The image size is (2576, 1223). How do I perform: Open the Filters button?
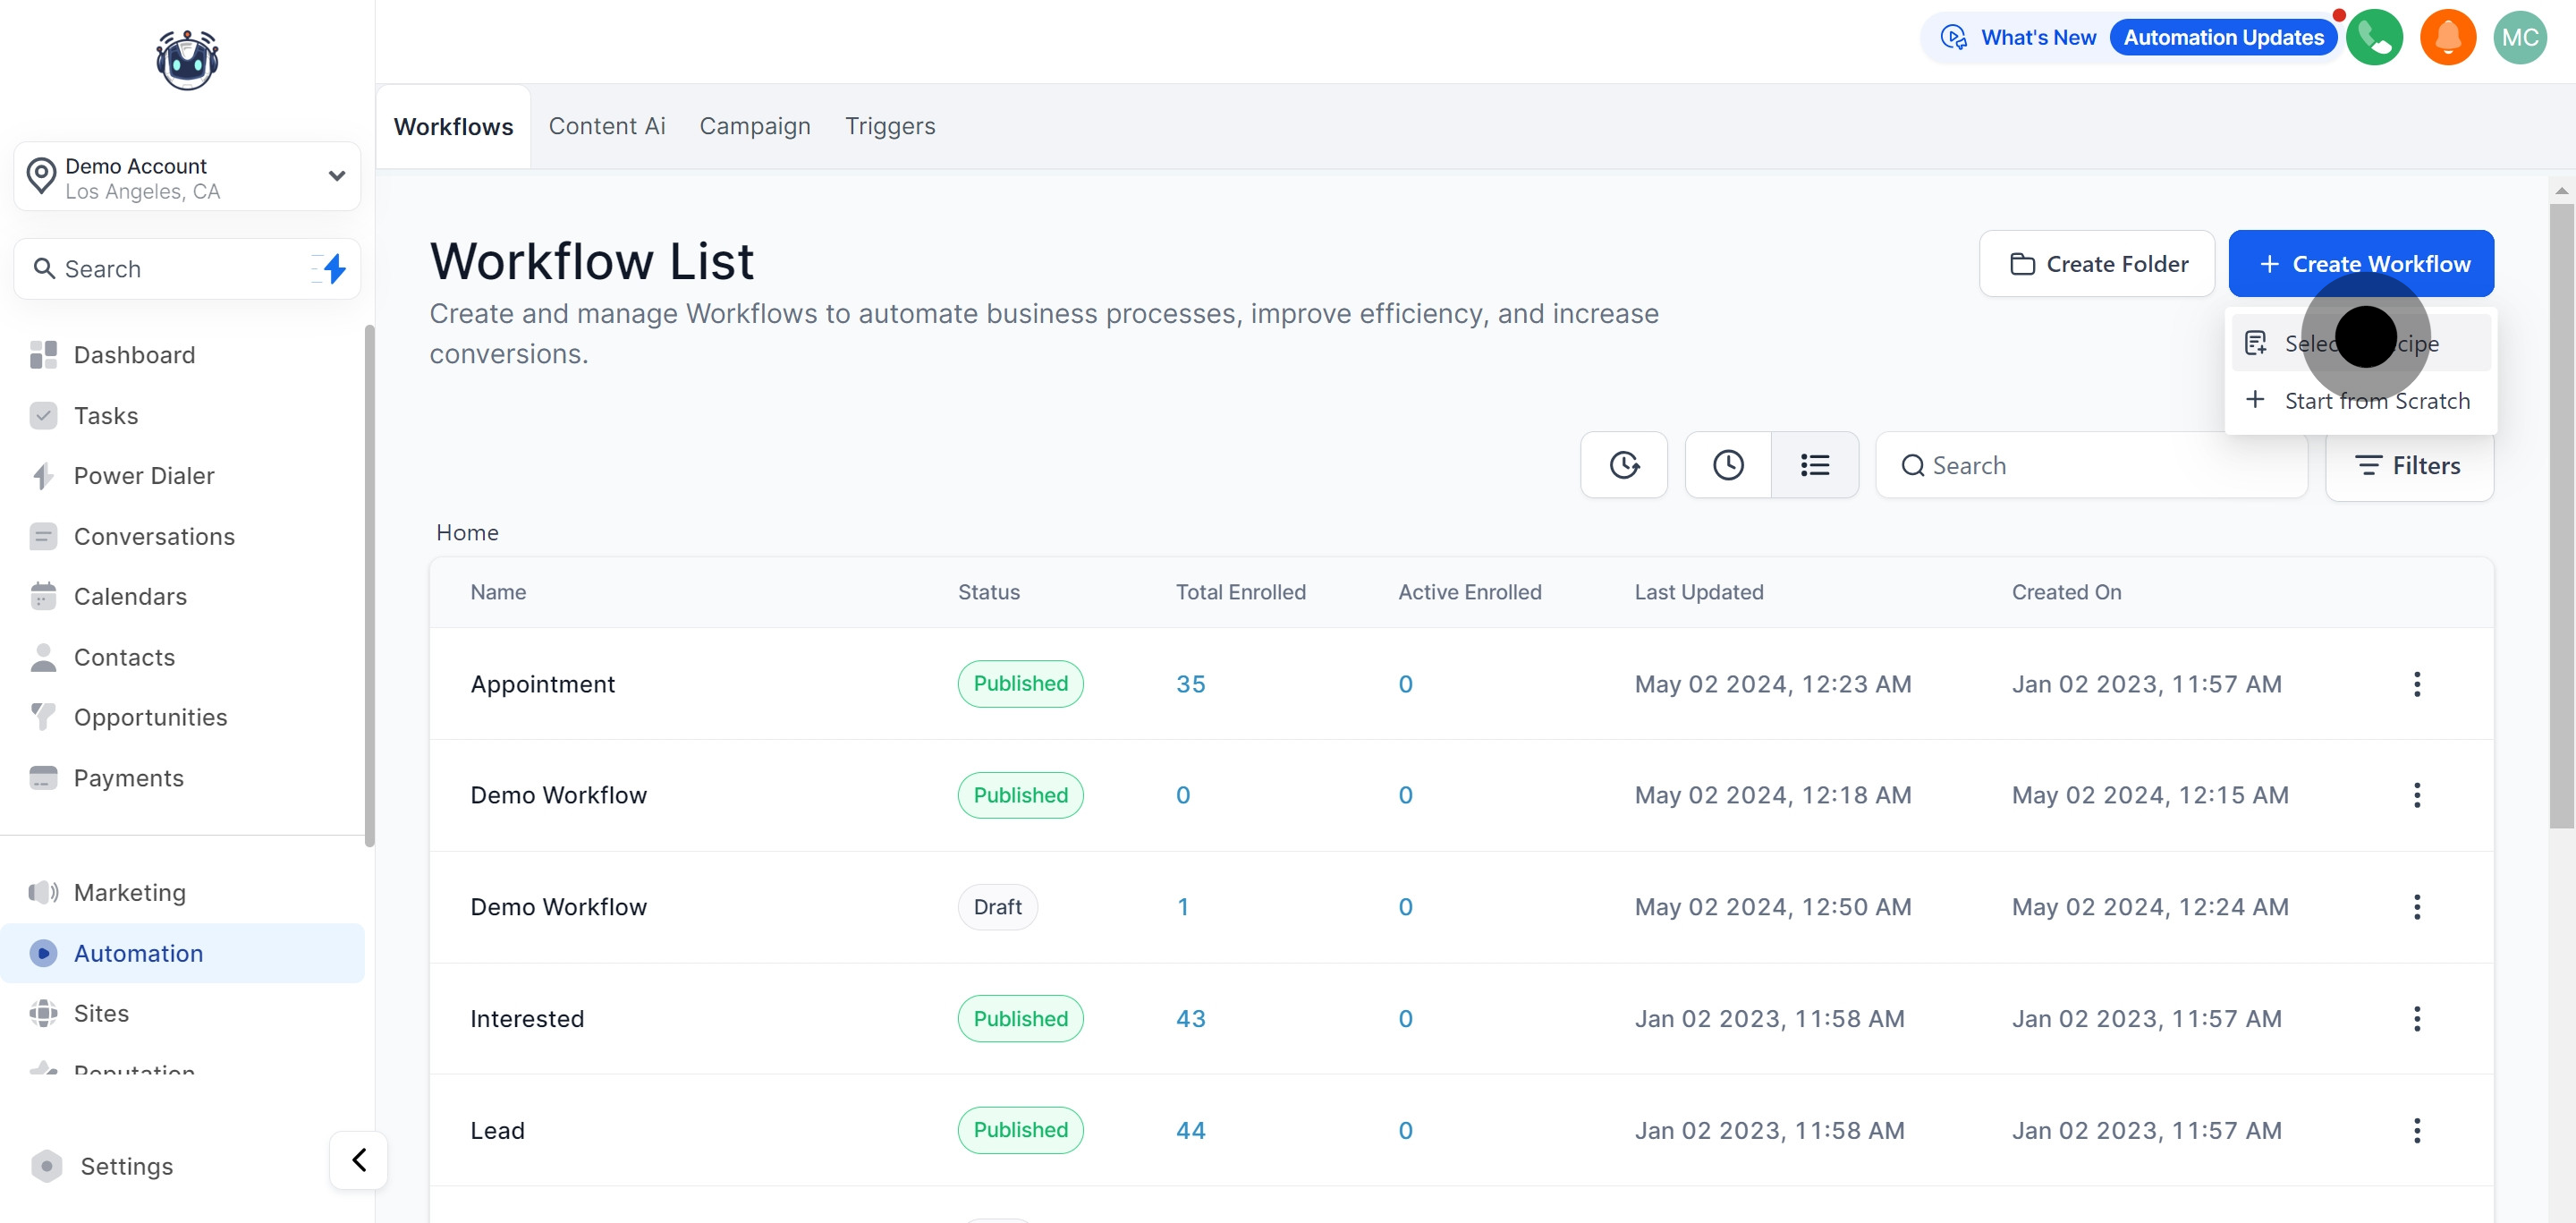point(2408,465)
